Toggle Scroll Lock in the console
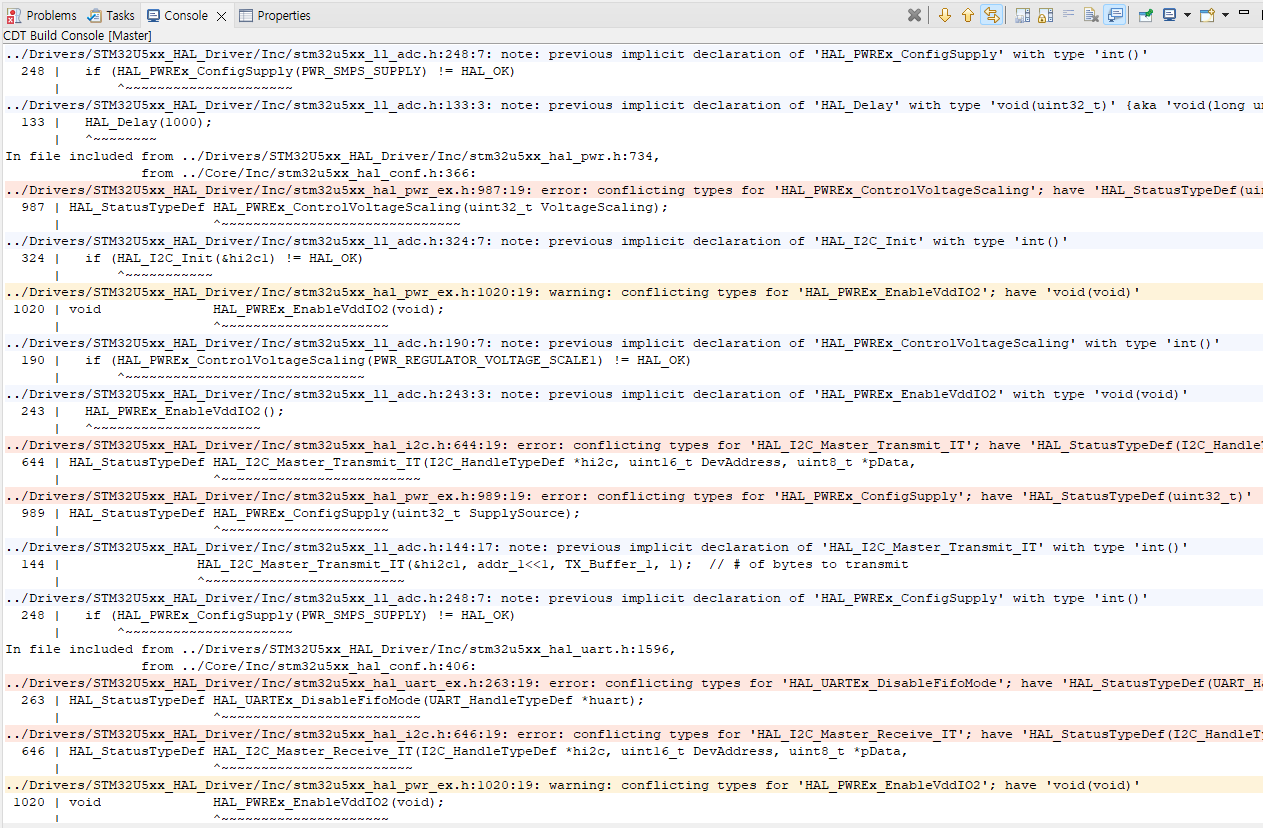1263x828 pixels. (1047, 15)
